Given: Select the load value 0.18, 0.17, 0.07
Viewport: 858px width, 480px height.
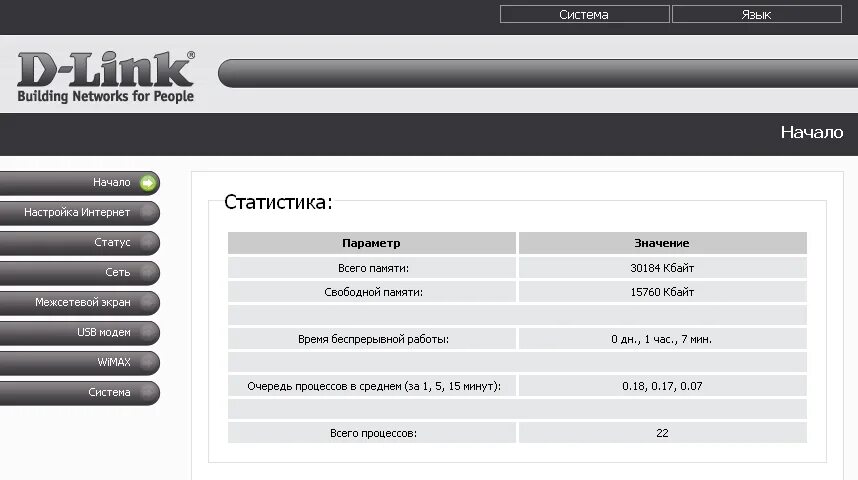Looking at the screenshot, I should click(663, 386).
